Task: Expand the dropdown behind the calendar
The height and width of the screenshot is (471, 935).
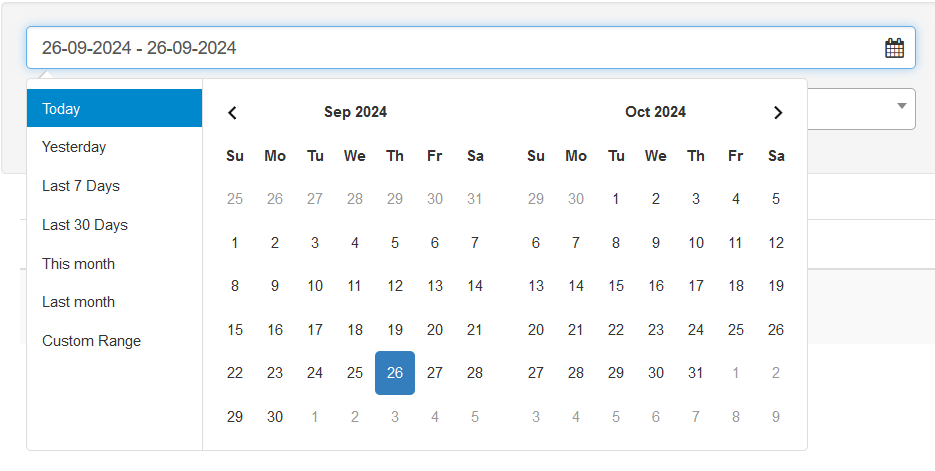Action: pos(901,106)
